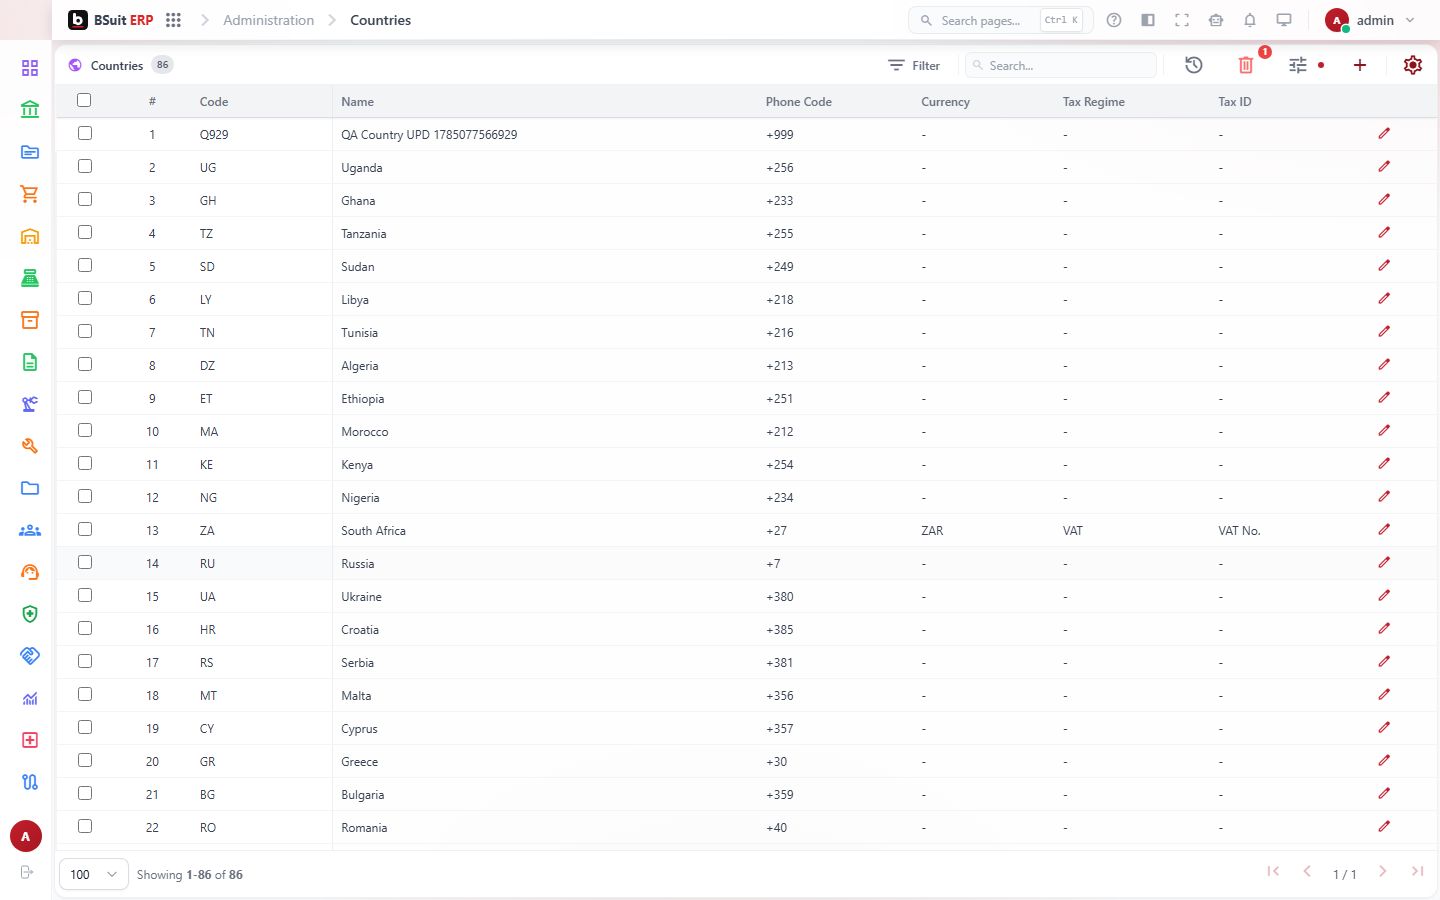The width and height of the screenshot is (1440, 900).
Task: Go to the next page arrow
Action: coord(1382,872)
